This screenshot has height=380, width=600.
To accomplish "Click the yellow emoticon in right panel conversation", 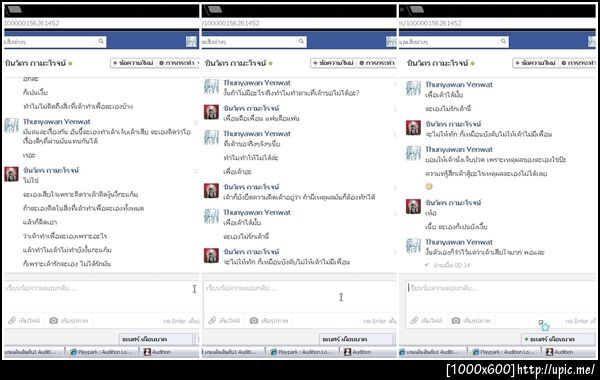I will (x=429, y=186).
